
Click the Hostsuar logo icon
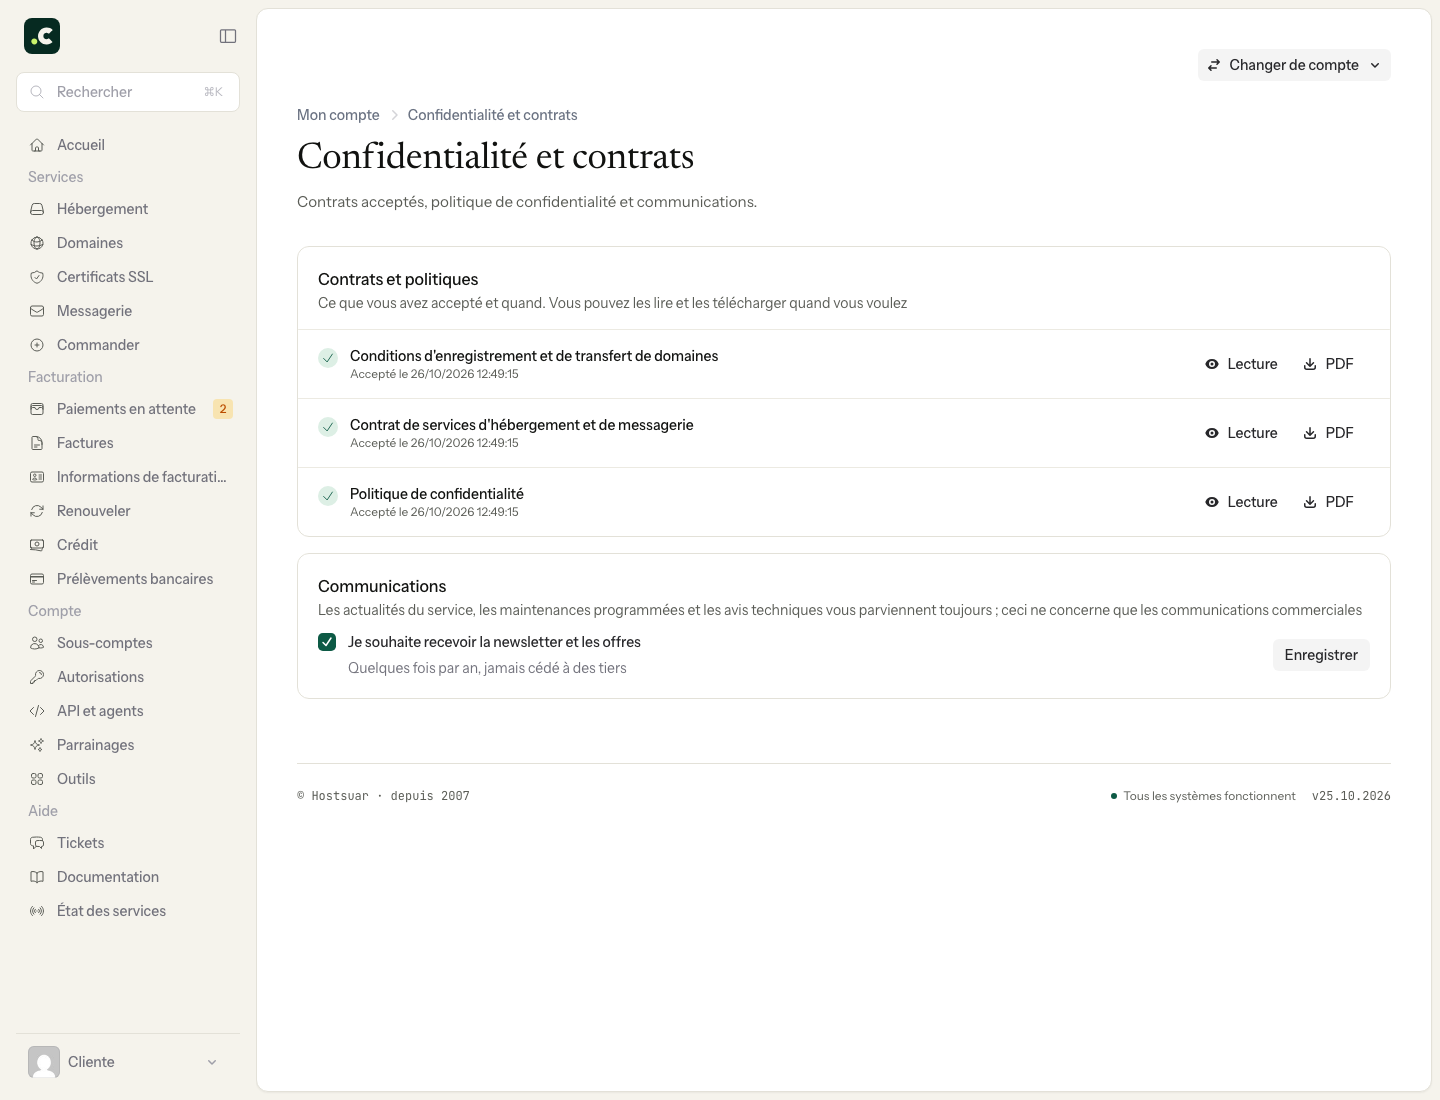(x=42, y=36)
